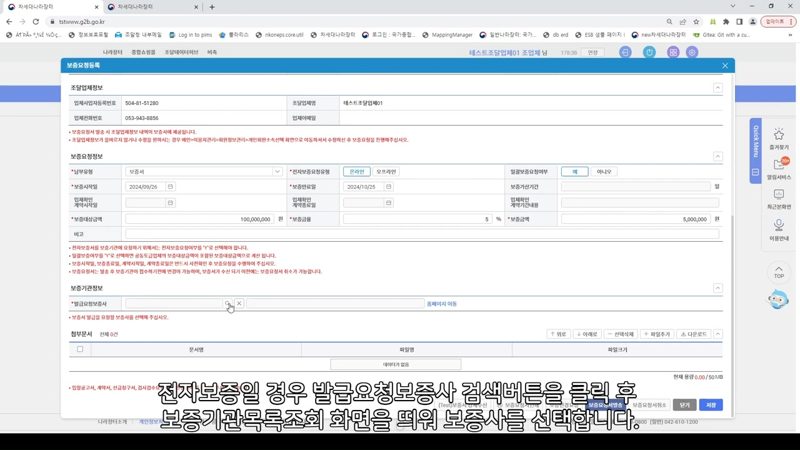
Task: Reload the page with browser refresh icon
Action: coord(36,21)
